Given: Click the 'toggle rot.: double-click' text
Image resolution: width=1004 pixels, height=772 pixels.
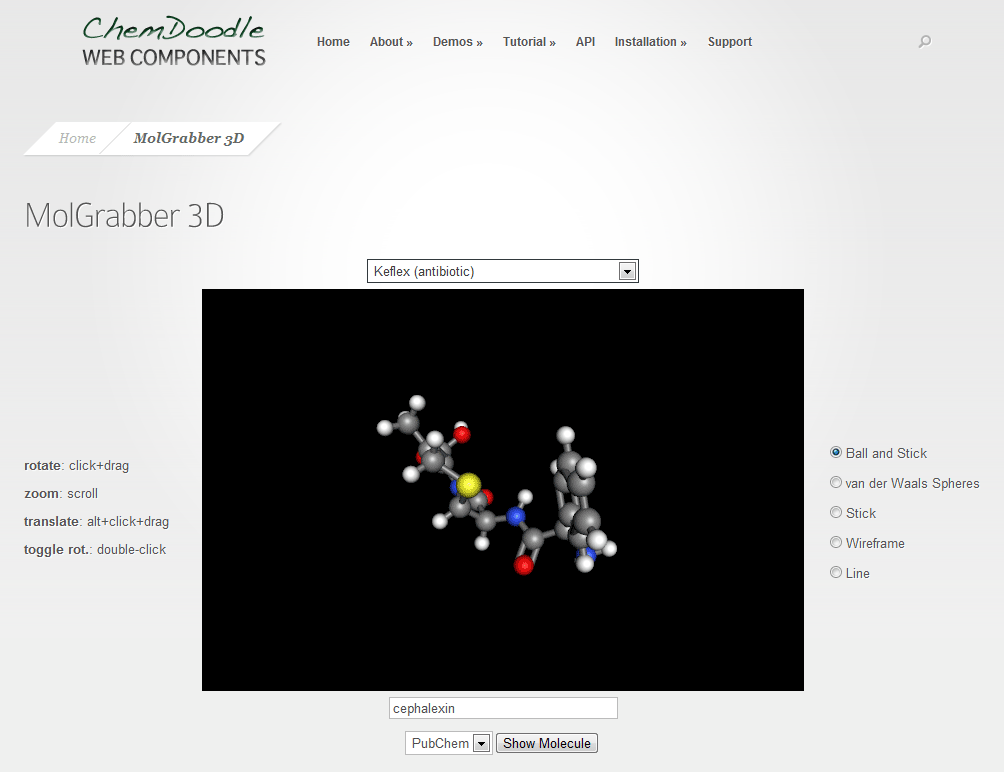Looking at the screenshot, I should [x=95, y=550].
